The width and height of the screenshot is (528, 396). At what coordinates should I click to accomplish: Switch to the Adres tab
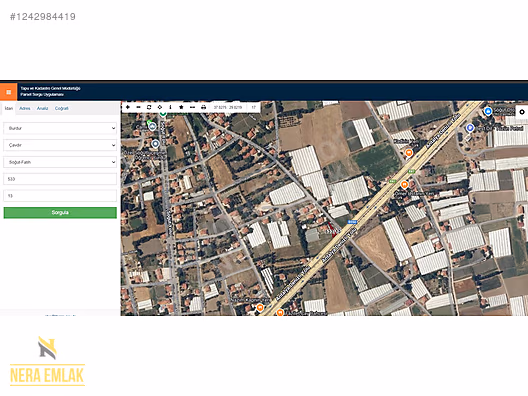pos(25,108)
